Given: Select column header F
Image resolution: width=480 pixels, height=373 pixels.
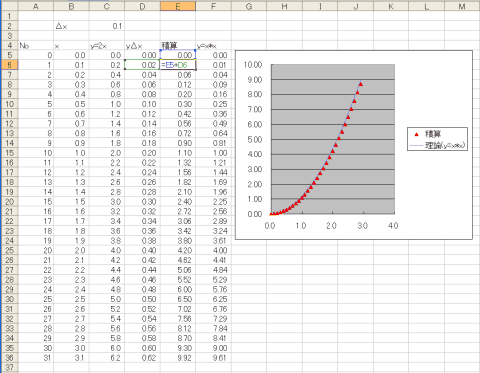Looking at the screenshot, I should (x=213, y=6).
